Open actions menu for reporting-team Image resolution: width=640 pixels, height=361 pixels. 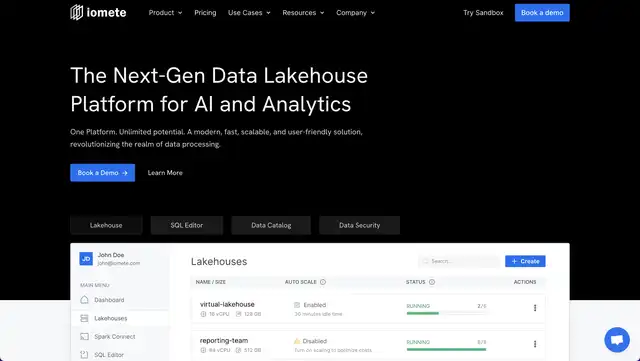pyautogui.click(x=535, y=344)
